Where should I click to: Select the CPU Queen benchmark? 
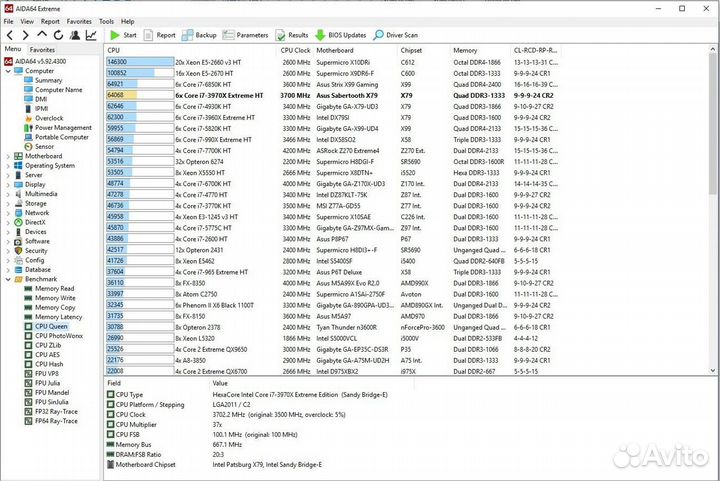51,326
